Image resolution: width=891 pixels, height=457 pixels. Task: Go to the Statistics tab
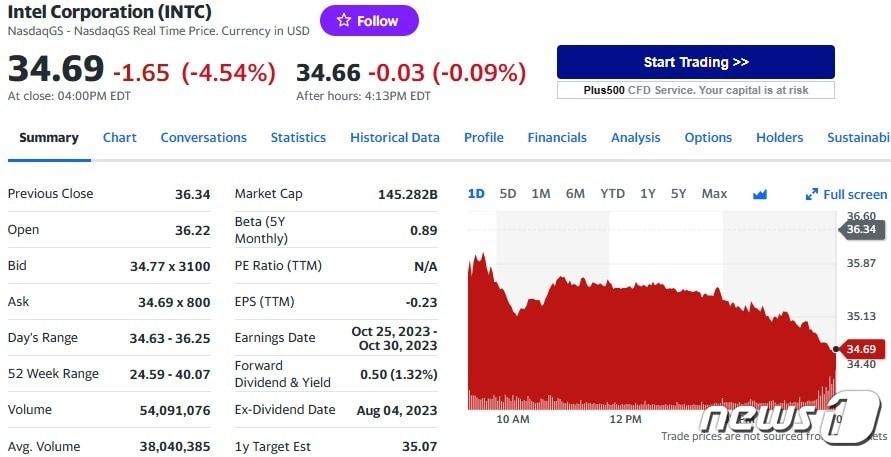[x=298, y=138]
